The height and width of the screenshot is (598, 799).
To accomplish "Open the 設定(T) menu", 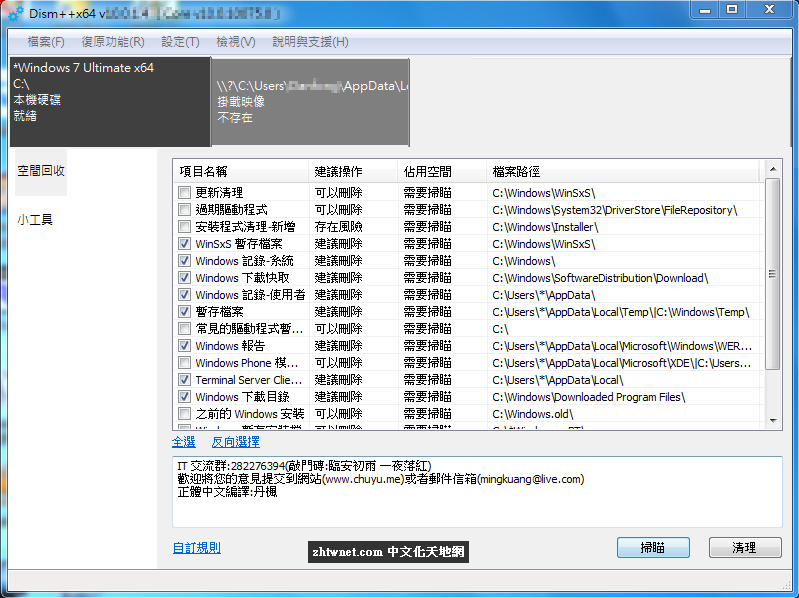I will click(180, 42).
